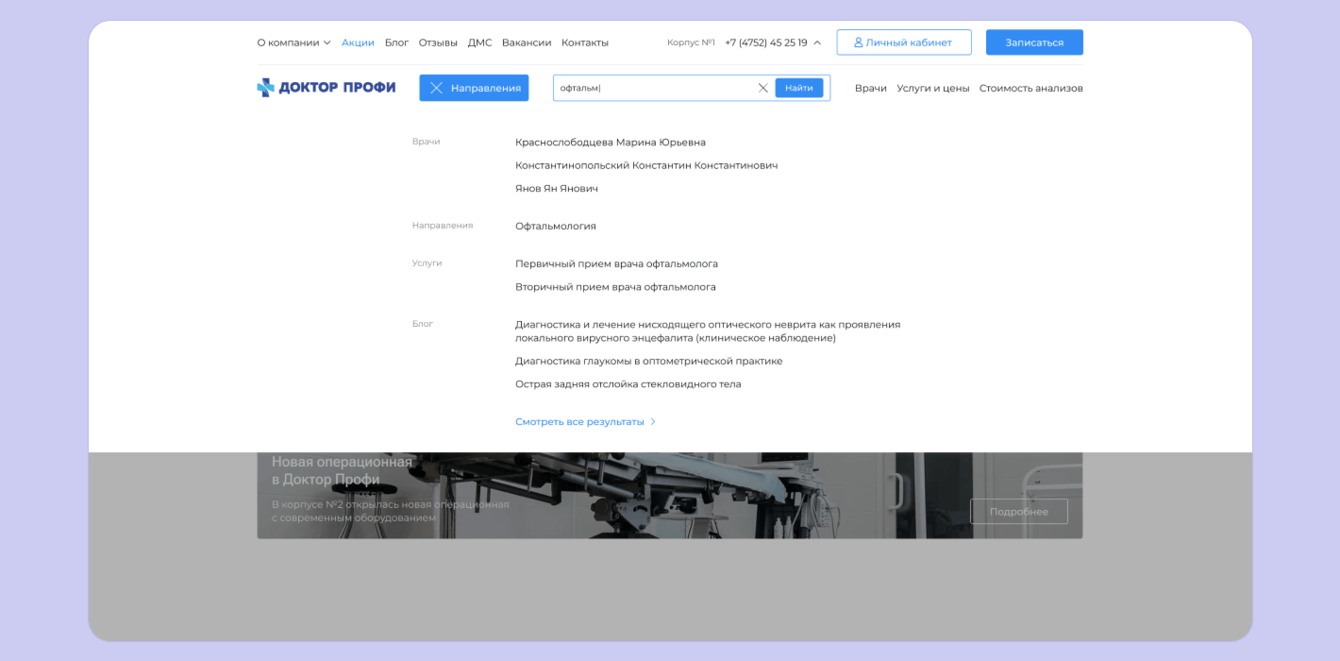Select Вторичный прием врача офтальмолога
The height and width of the screenshot is (661, 1340).
click(615, 287)
